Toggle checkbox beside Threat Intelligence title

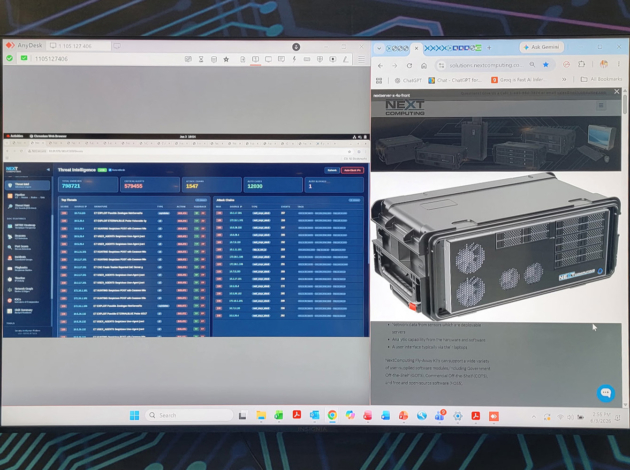point(110,170)
